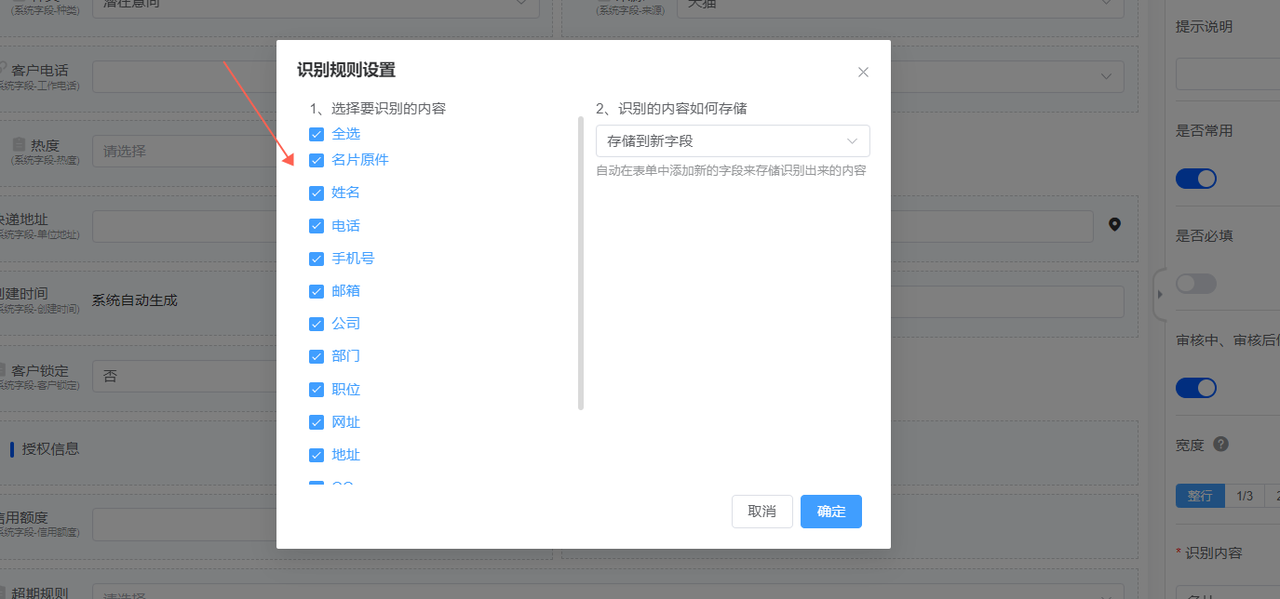This screenshot has height=599, width=1280.
Task: Open the 识别内容 dropdown in right panel
Action: pos(1228,591)
